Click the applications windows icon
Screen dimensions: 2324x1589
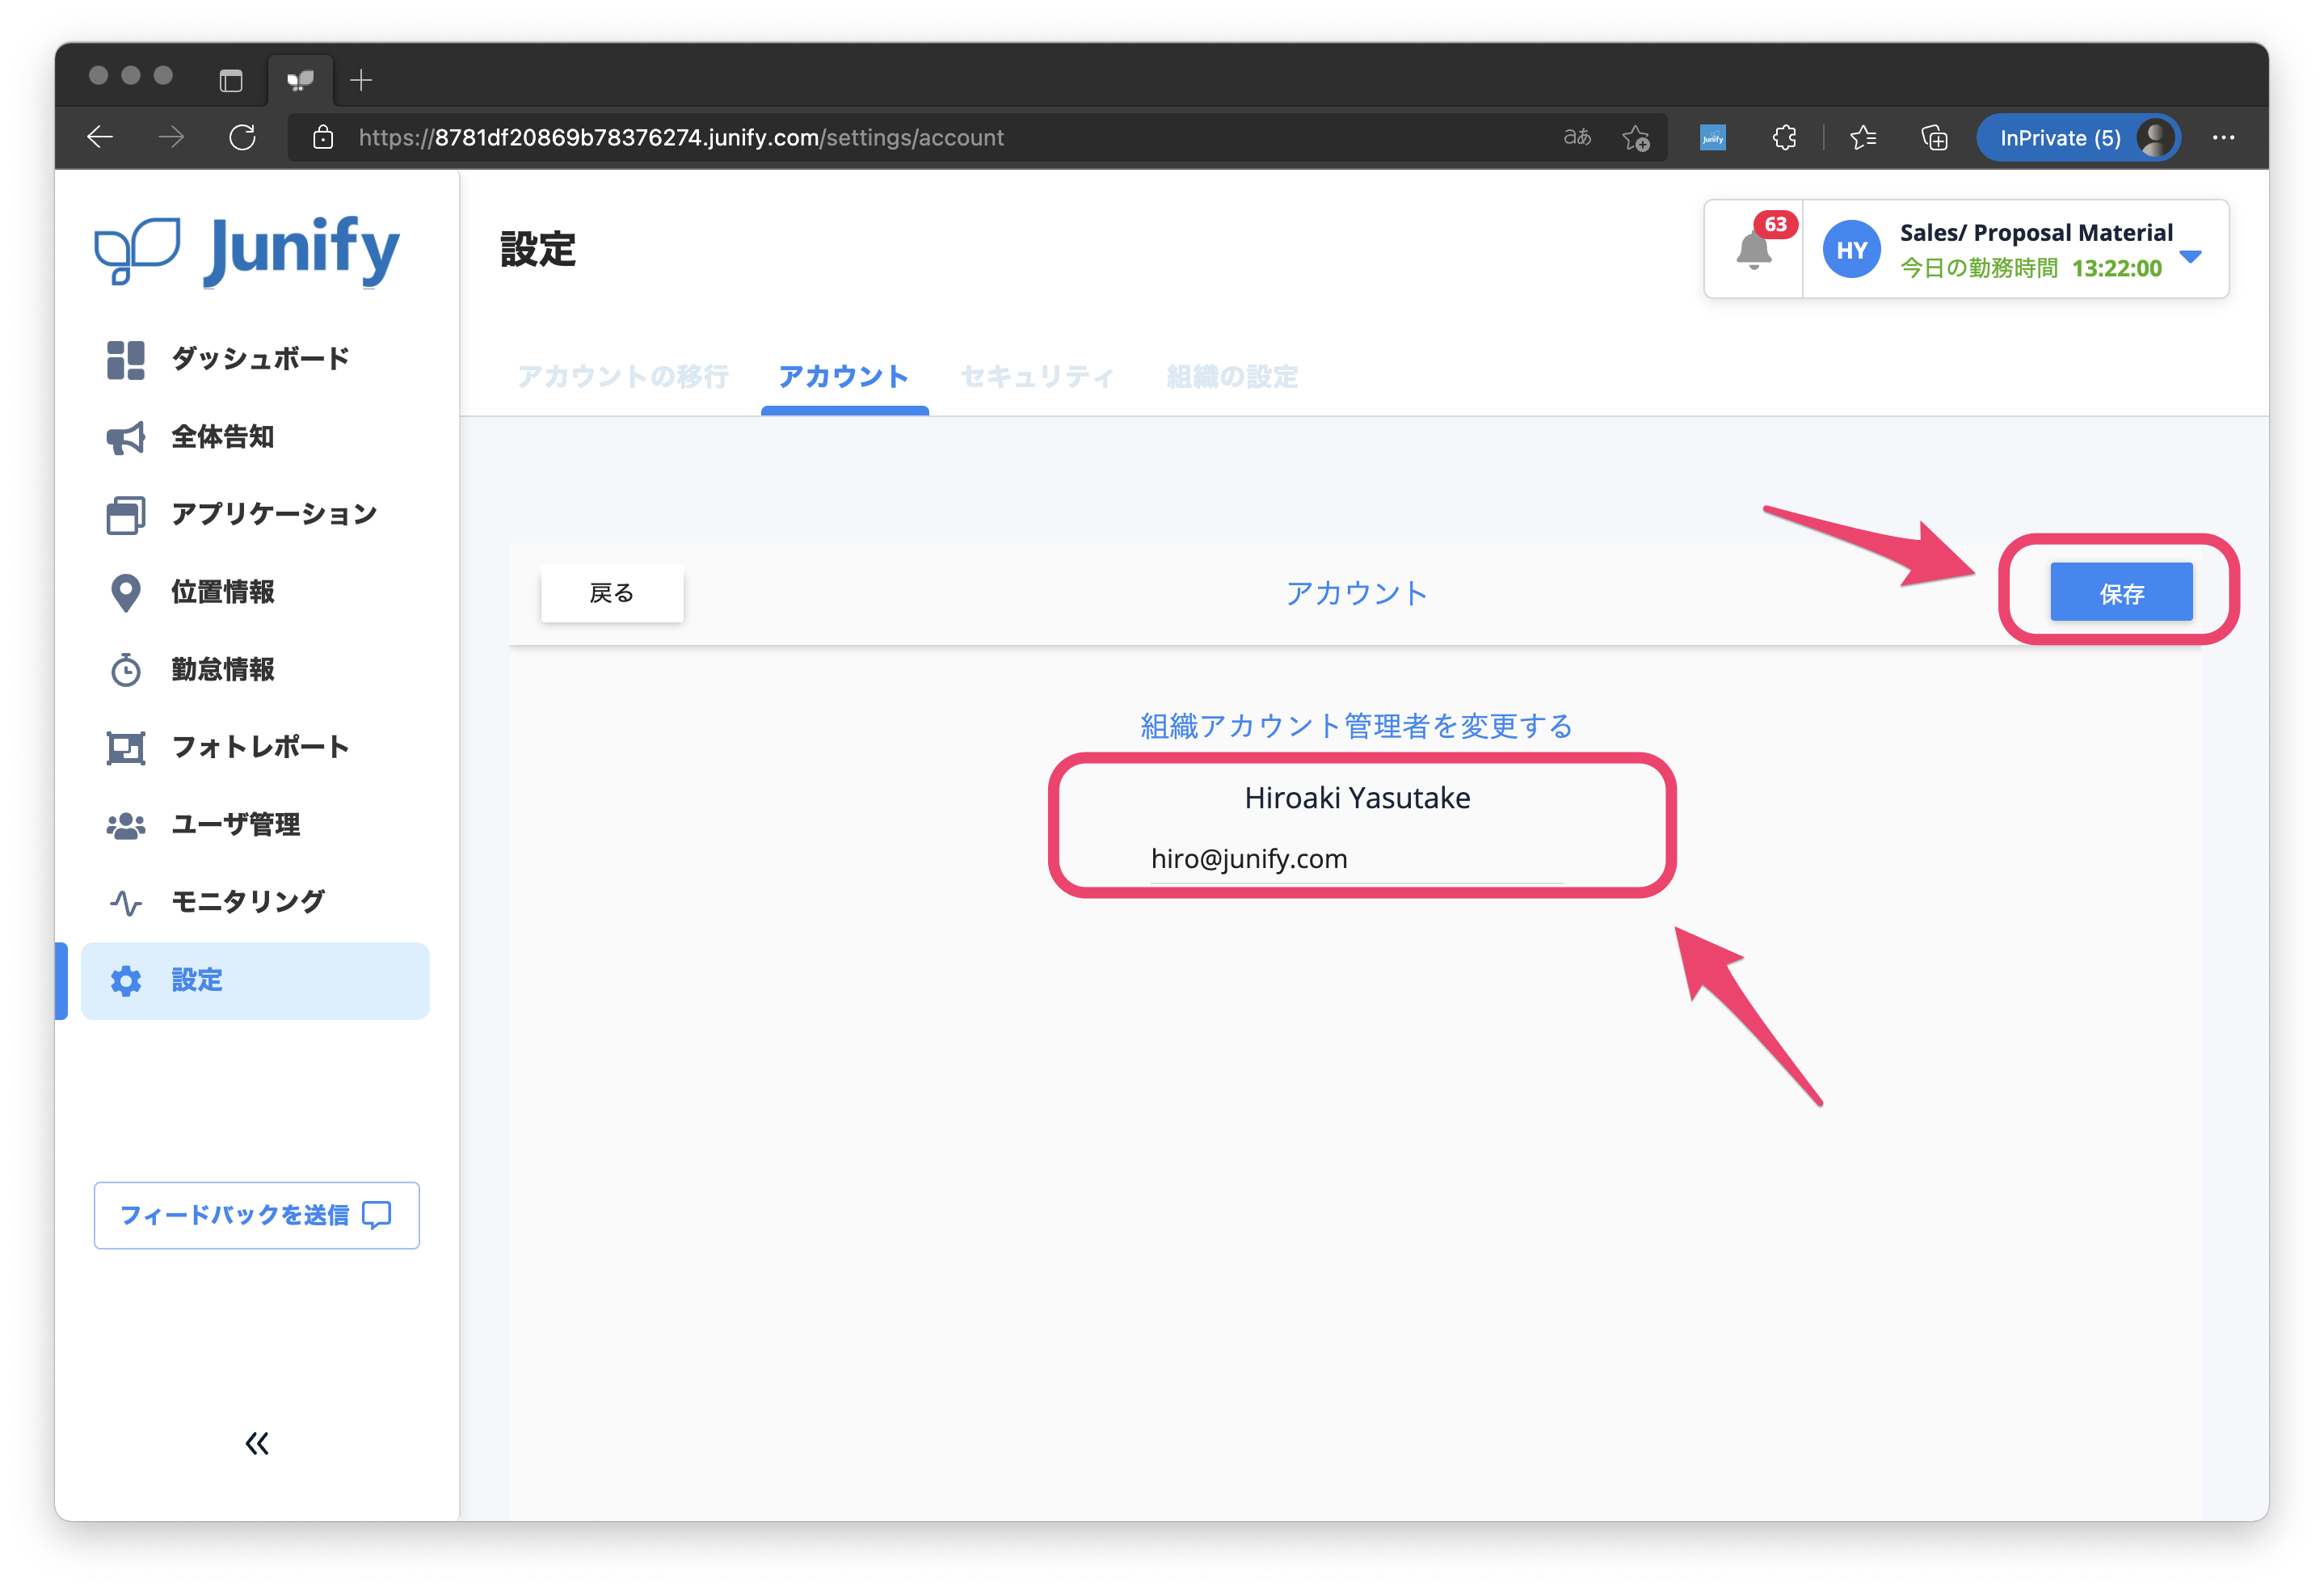[x=126, y=515]
